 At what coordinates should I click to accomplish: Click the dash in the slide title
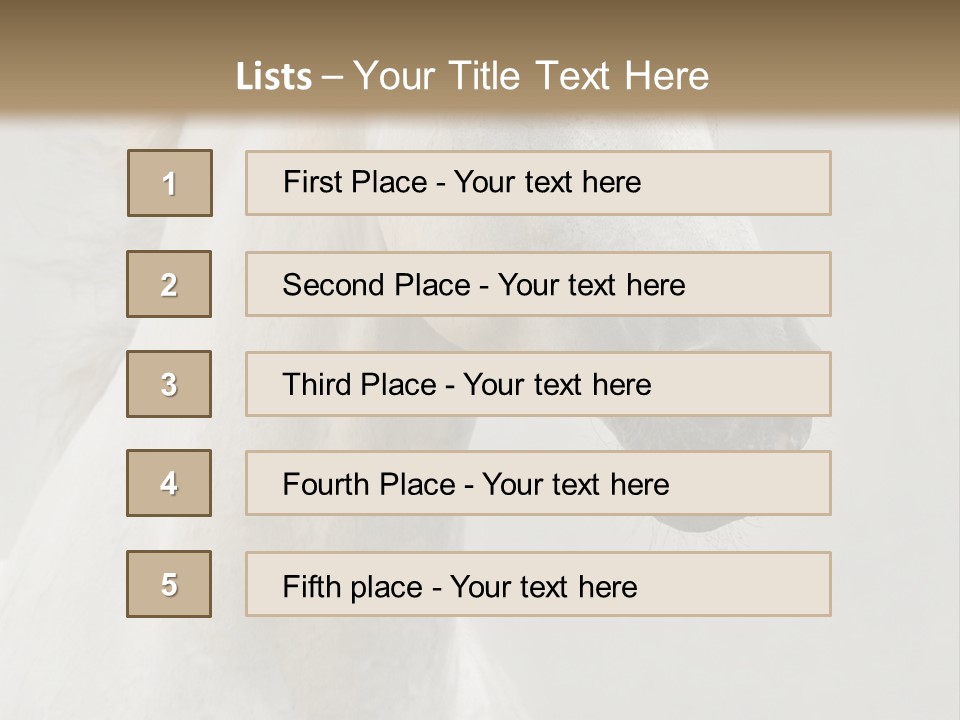coord(333,77)
